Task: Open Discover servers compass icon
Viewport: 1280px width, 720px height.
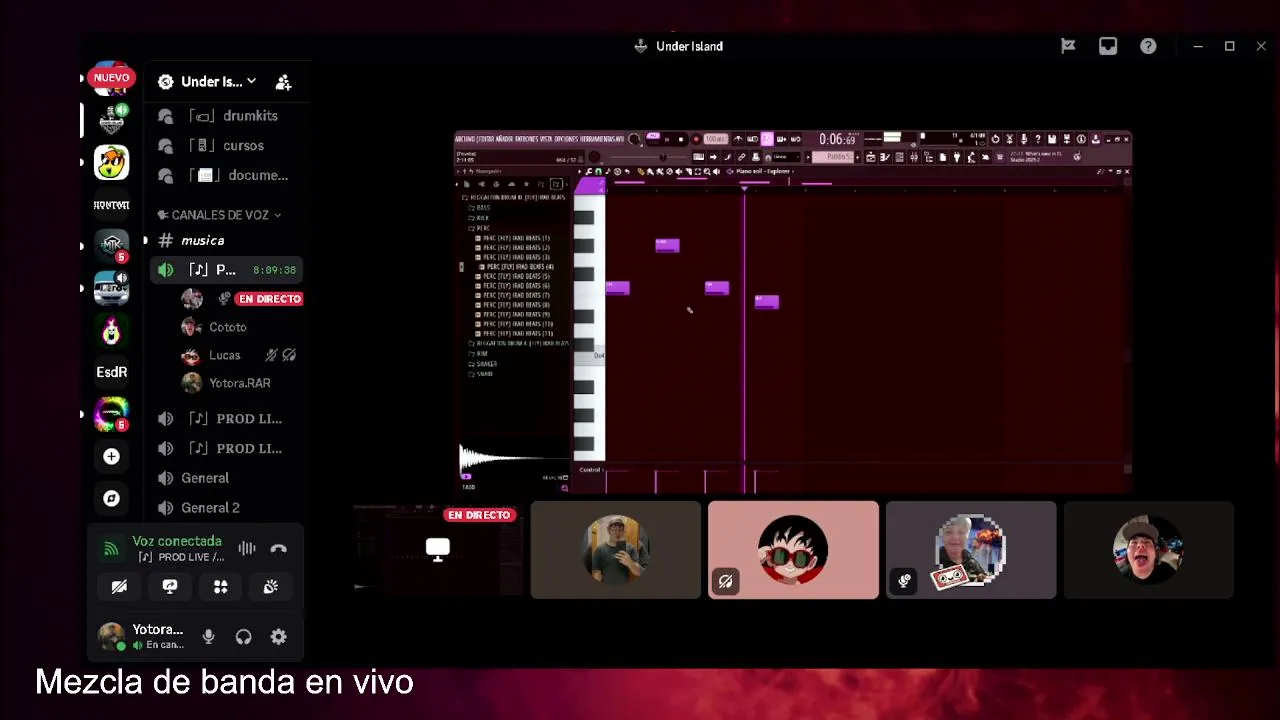Action: click(111, 498)
